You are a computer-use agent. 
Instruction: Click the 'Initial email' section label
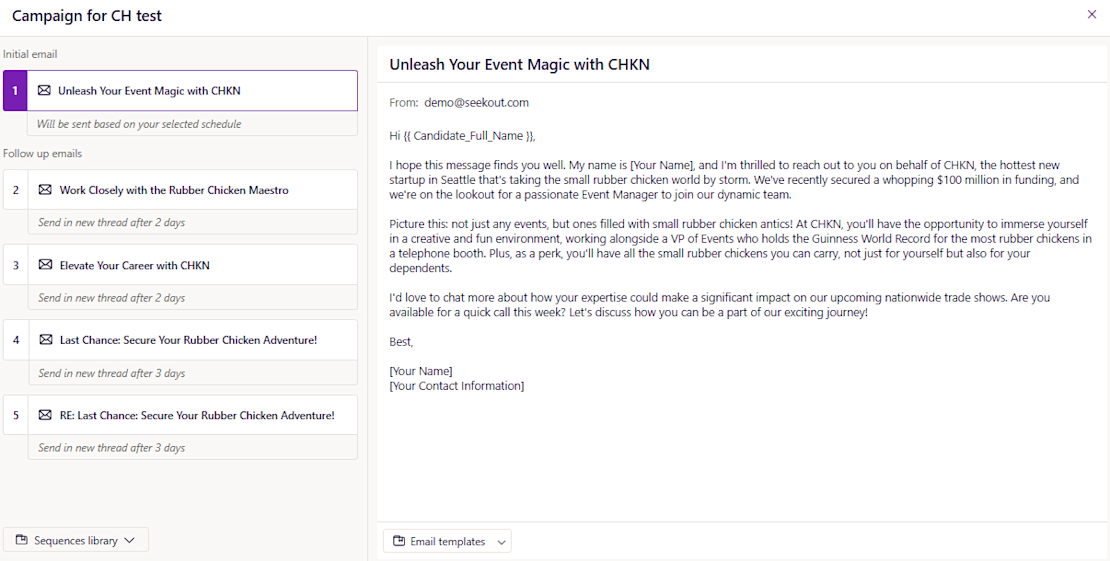(x=30, y=55)
